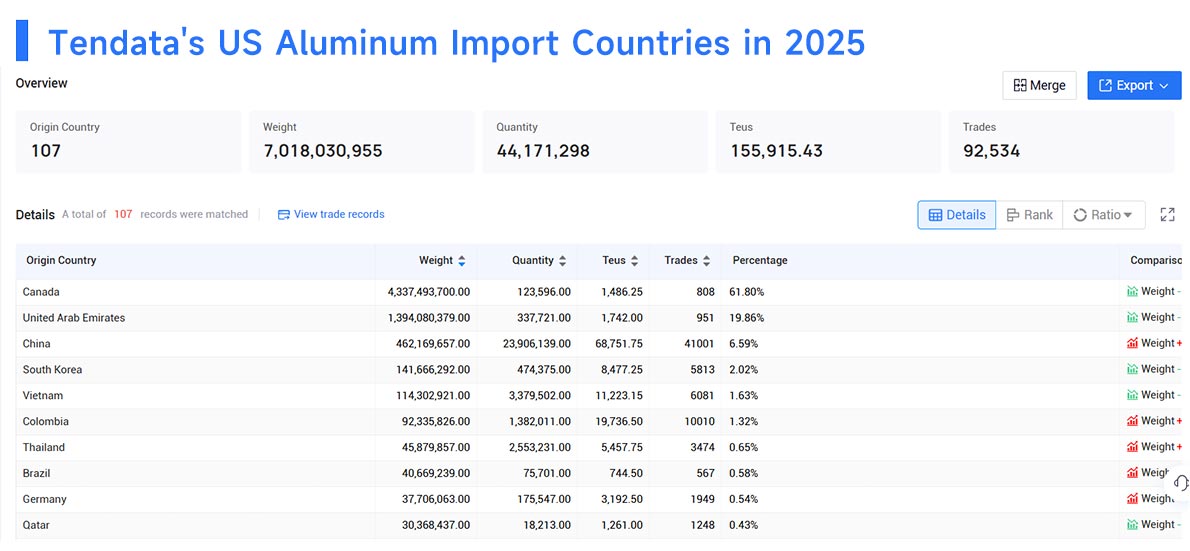
Task: Click the Origin Country column header
Action: click(x=61, y=260)
